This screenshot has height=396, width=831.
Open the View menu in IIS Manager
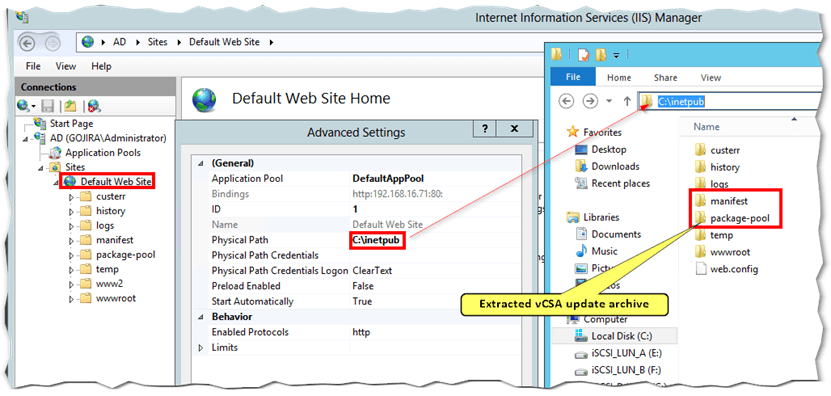click(x=66, y=66)
